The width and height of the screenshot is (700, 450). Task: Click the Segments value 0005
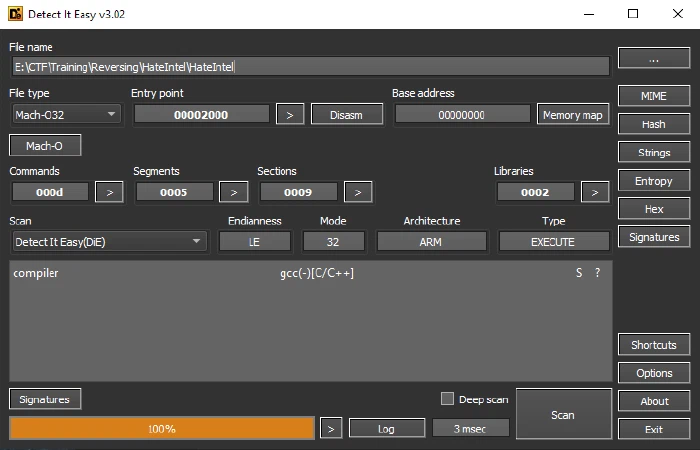tap(175, 192)
